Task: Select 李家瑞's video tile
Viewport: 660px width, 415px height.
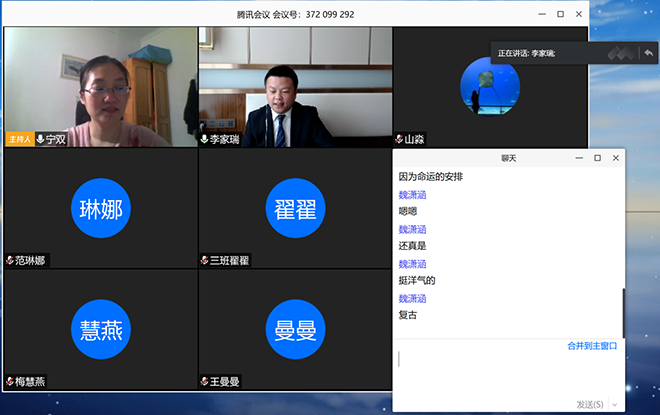Action: tap(295, 87)
